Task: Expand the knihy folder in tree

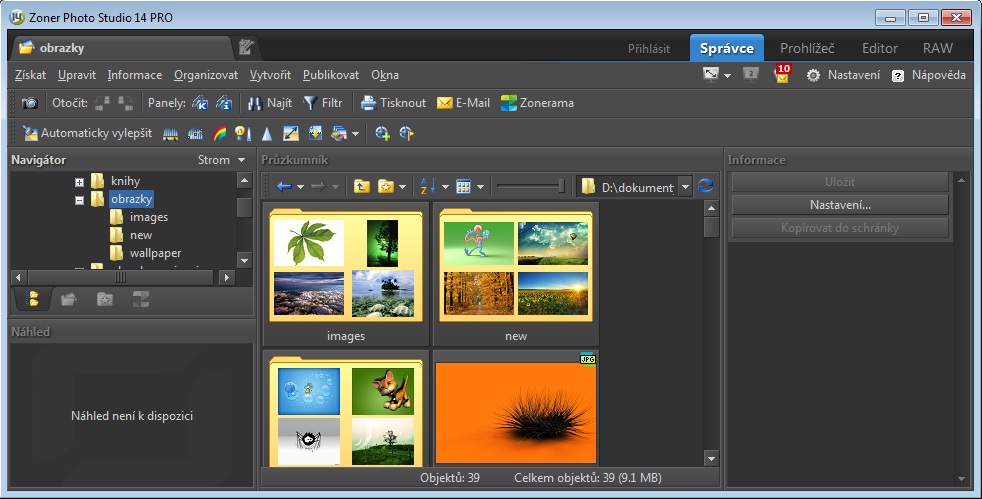Action: coord(80,182)
